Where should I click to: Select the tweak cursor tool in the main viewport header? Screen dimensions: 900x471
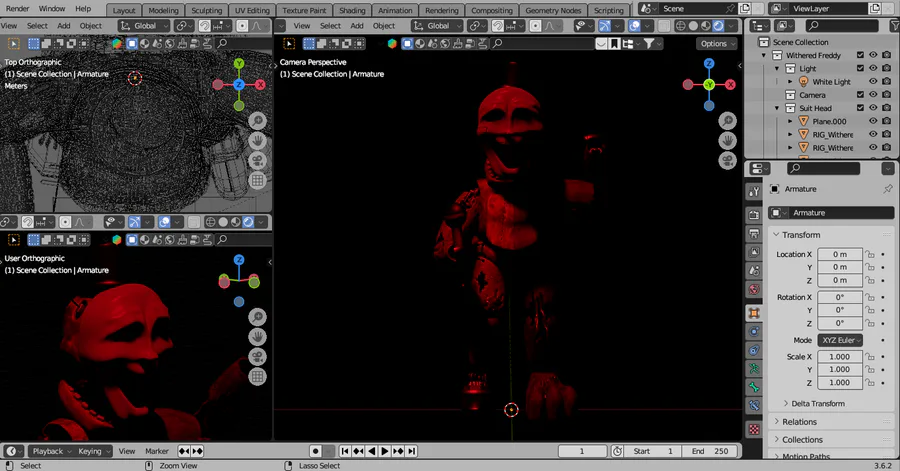tap(289, 44)
